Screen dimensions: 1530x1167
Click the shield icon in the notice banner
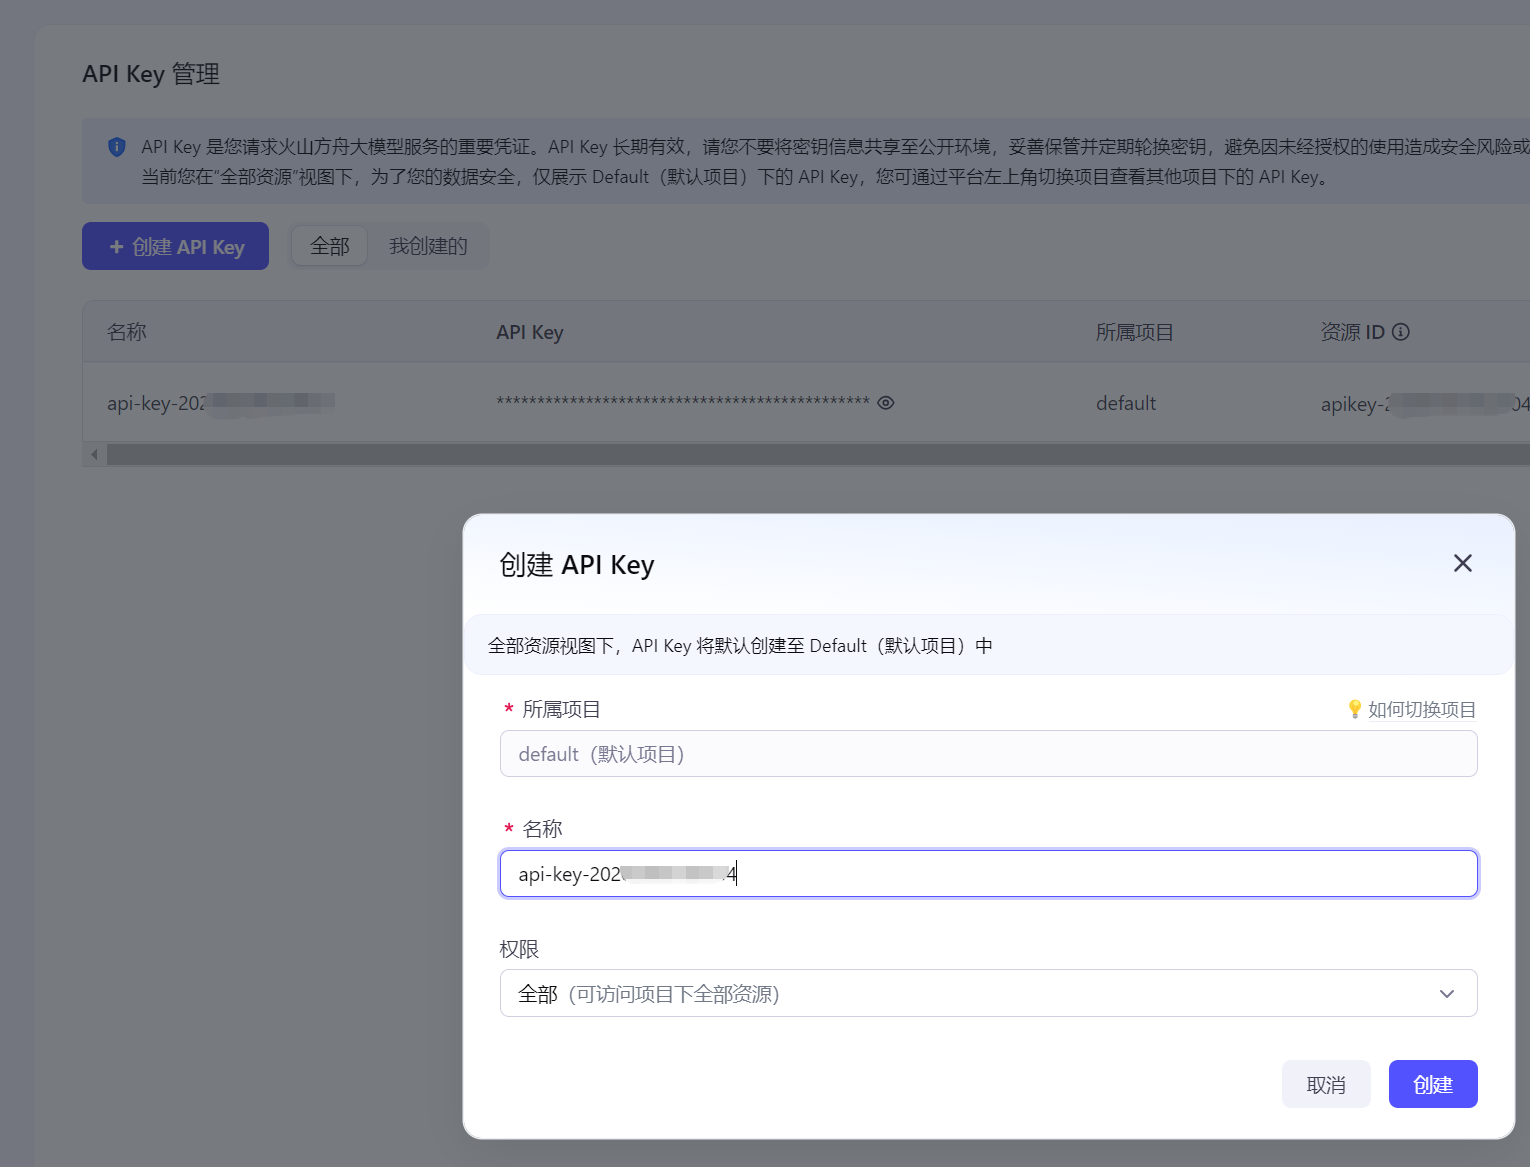pos(117,147)
